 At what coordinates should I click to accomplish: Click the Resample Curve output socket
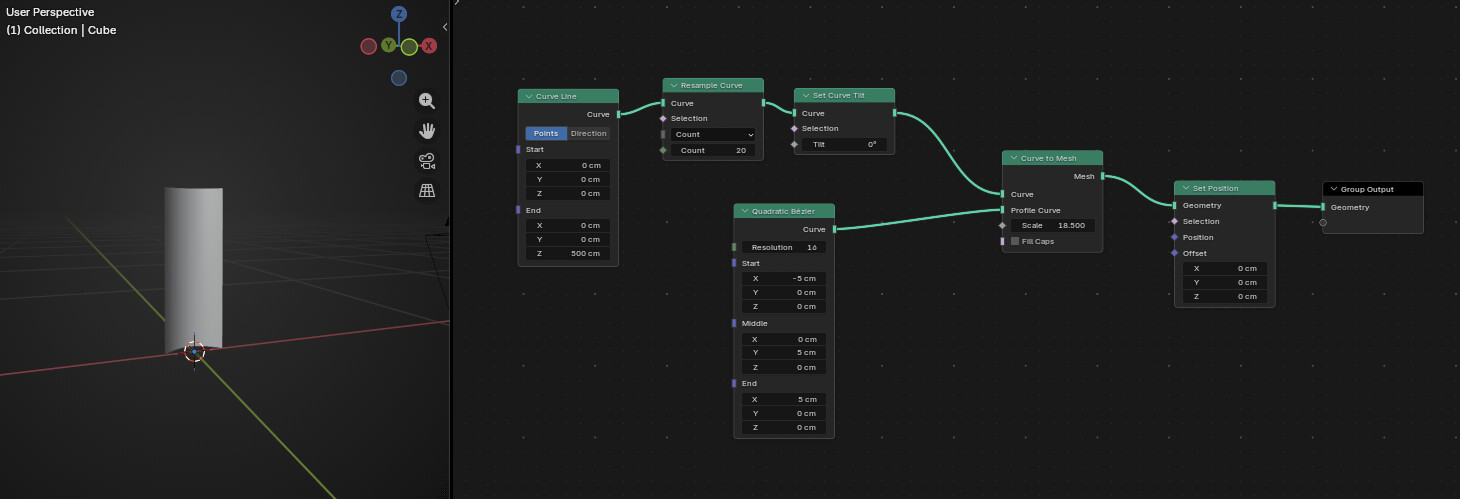click(764, 103)
